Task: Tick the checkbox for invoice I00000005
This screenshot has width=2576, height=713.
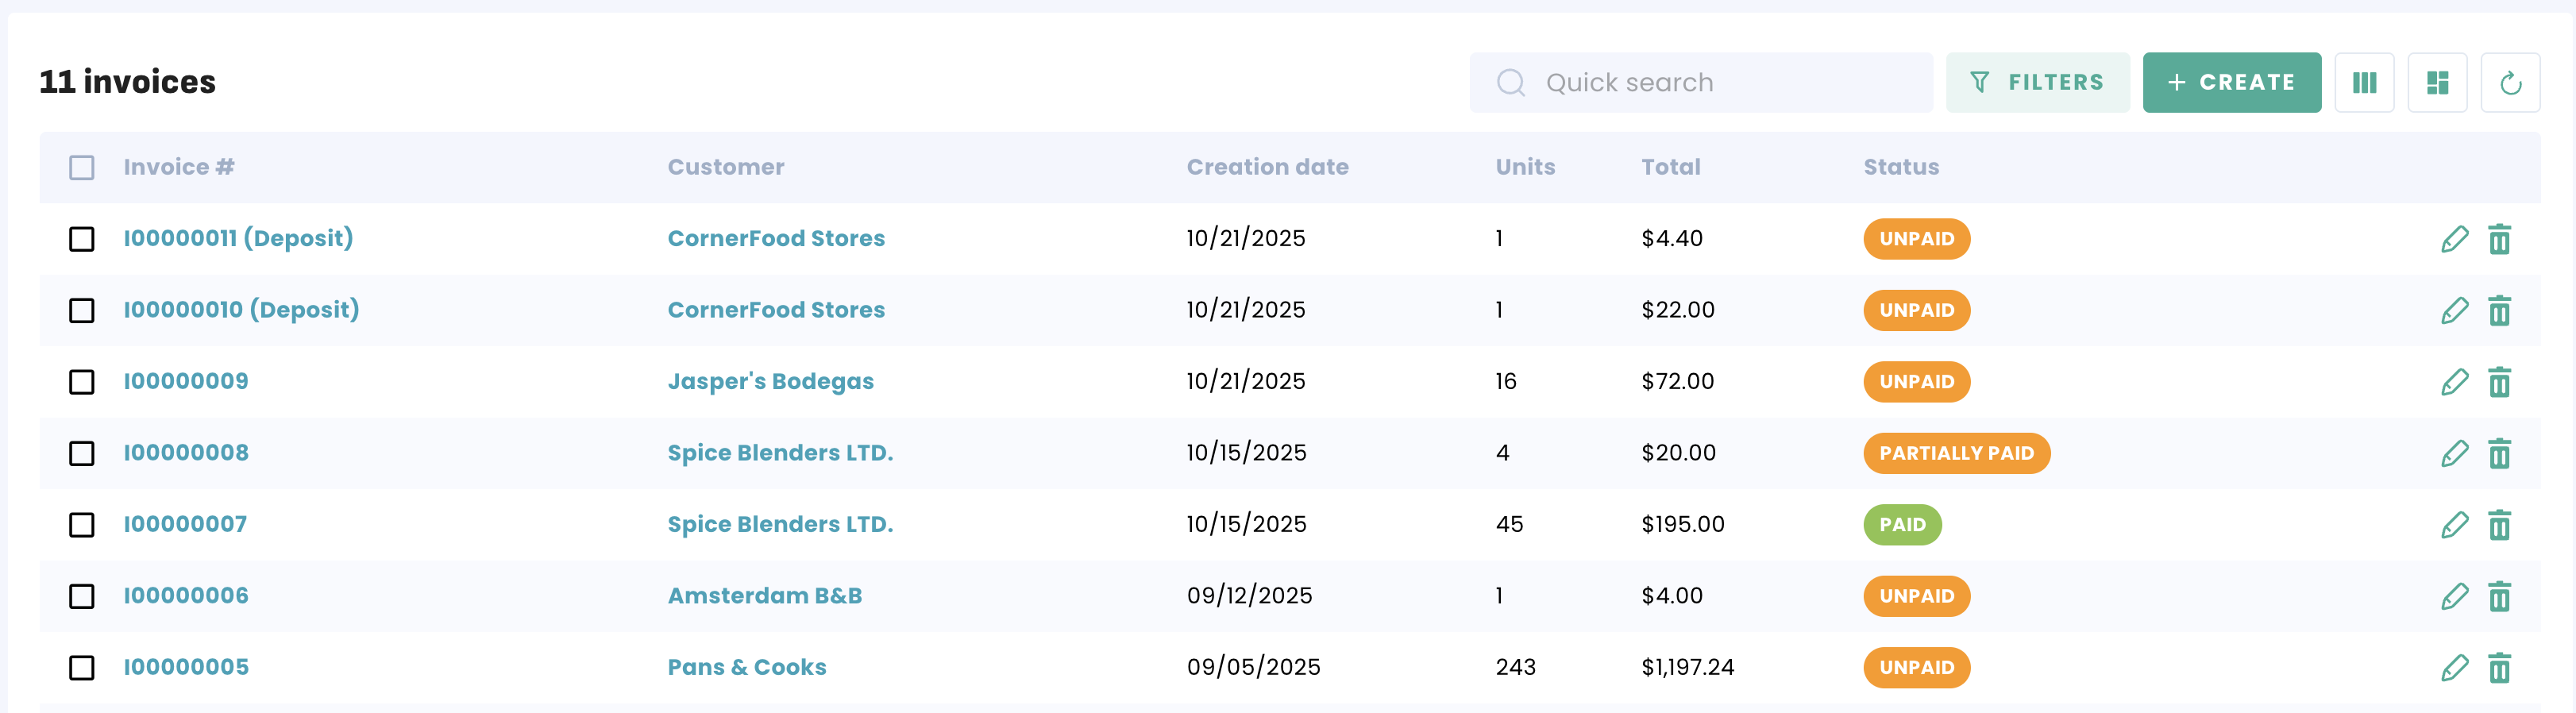Action: click(82, 668)
